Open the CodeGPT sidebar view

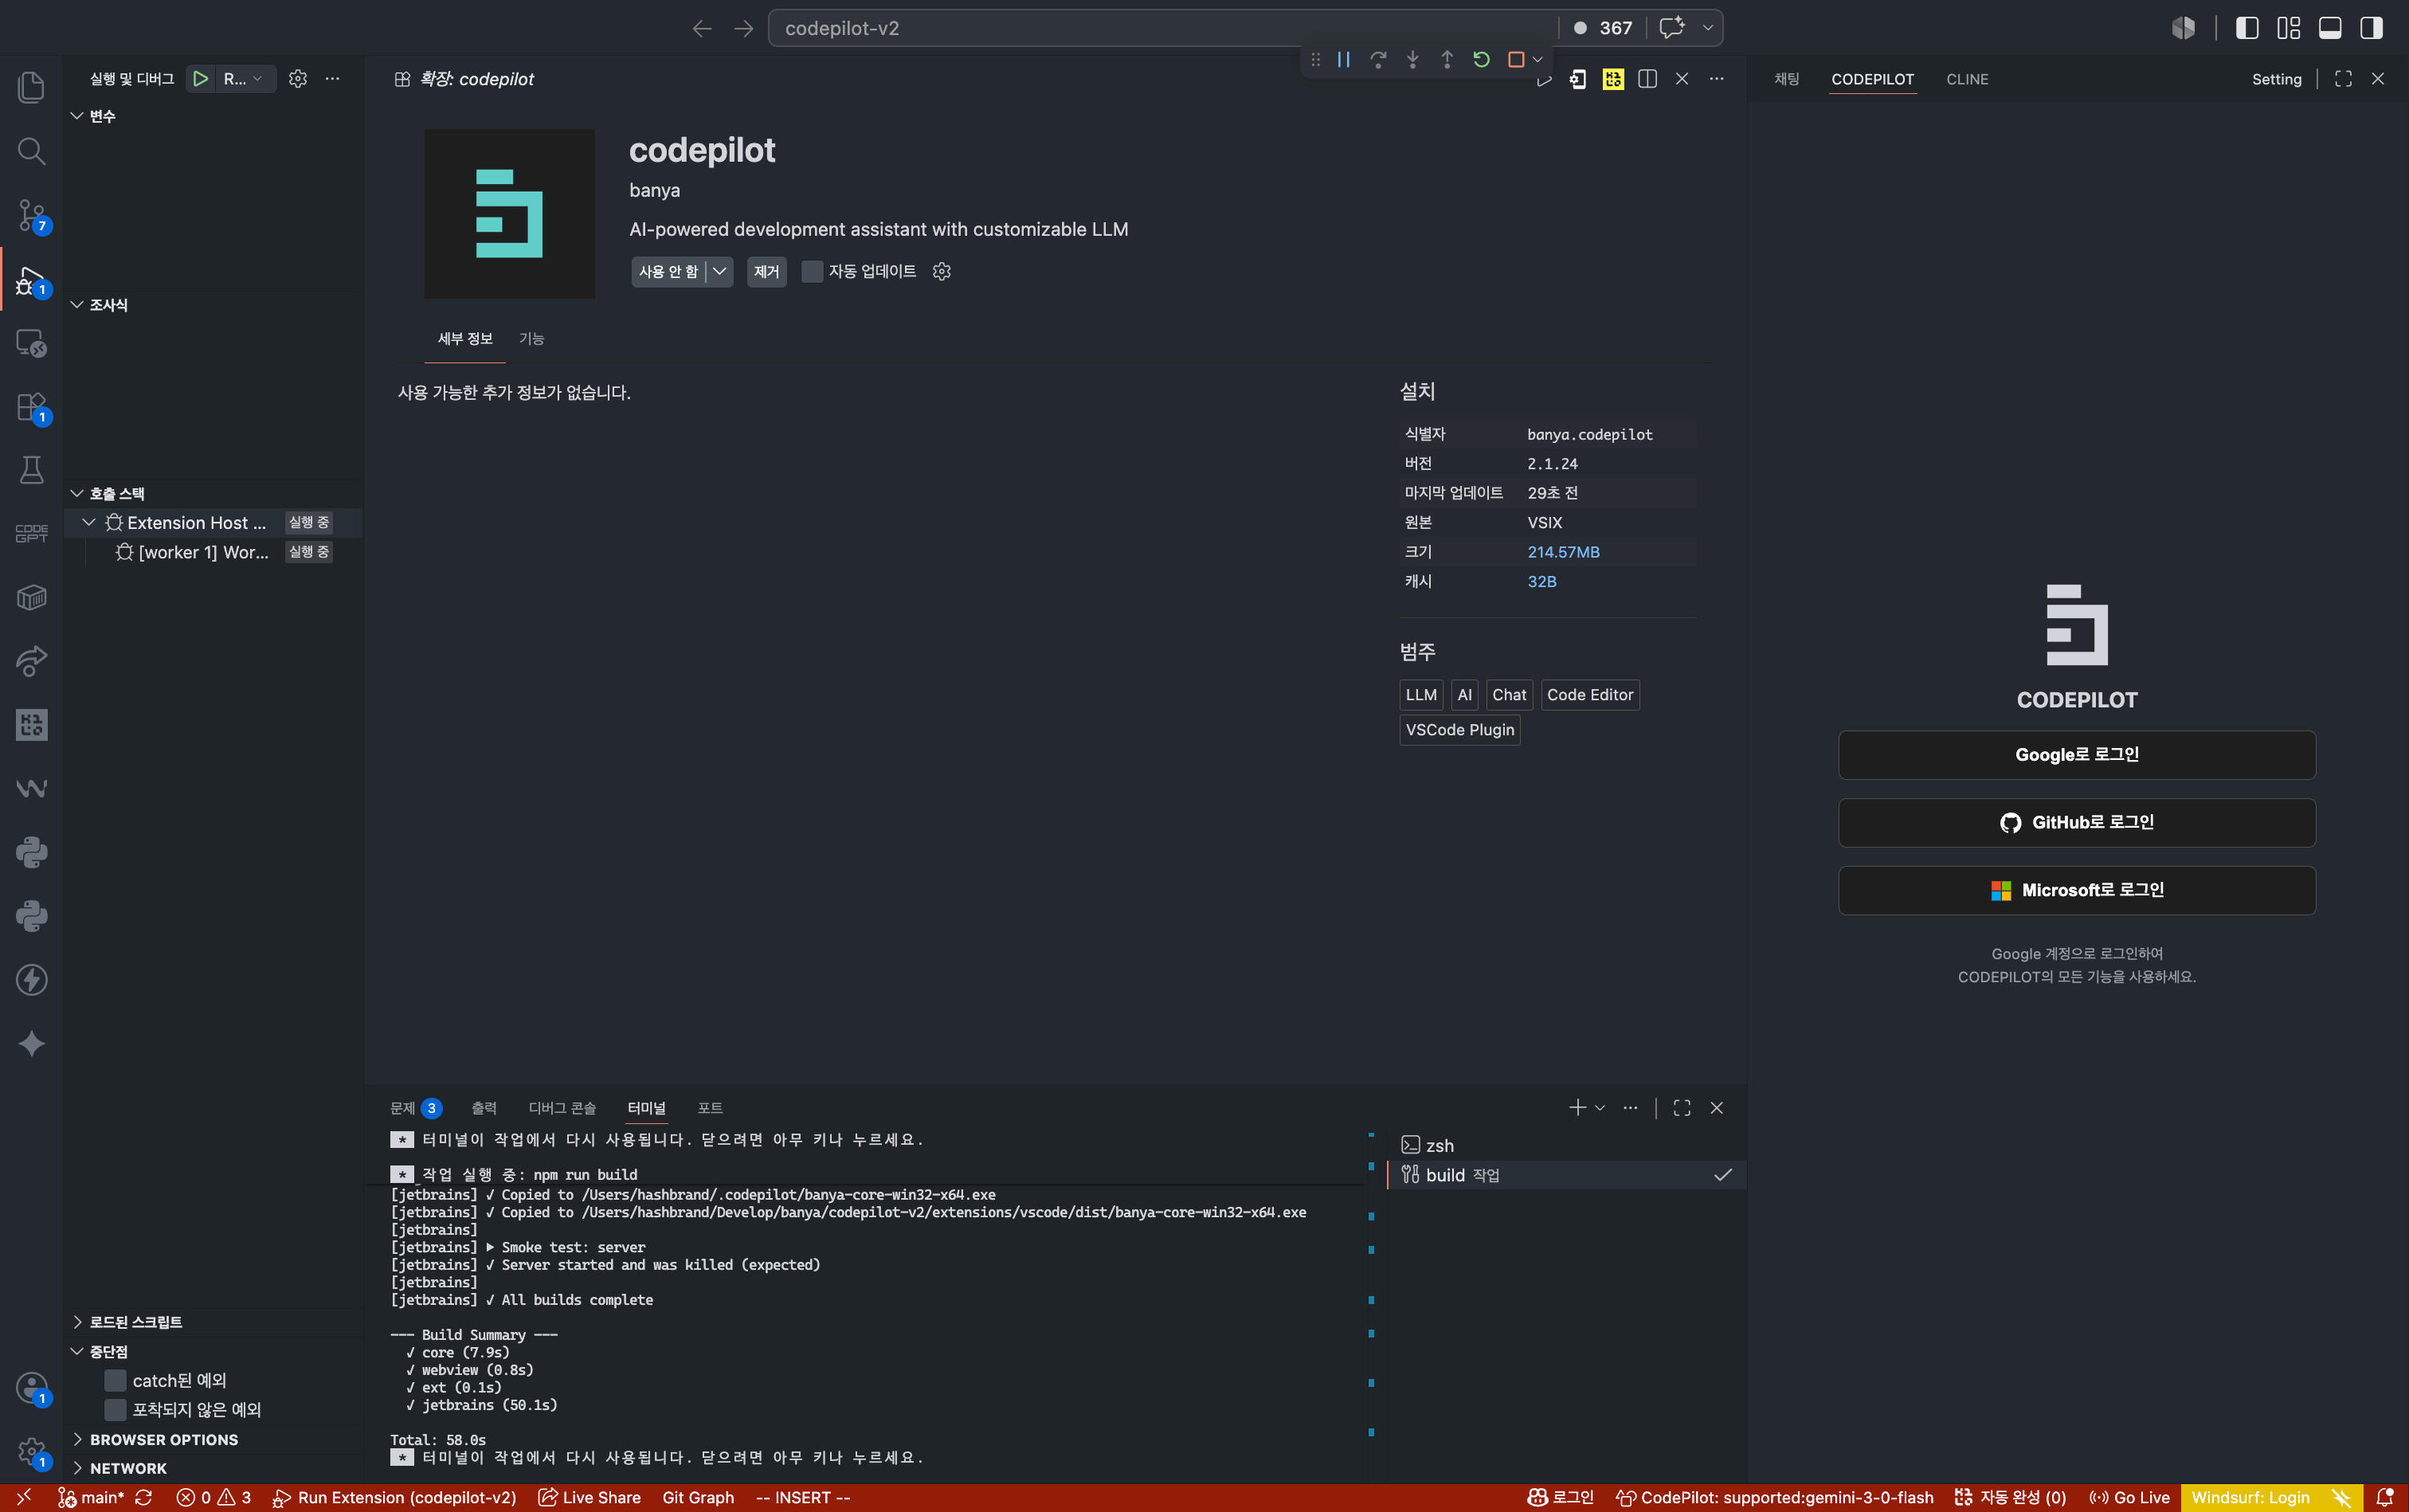pyautogui.click(x=31, y=534)
